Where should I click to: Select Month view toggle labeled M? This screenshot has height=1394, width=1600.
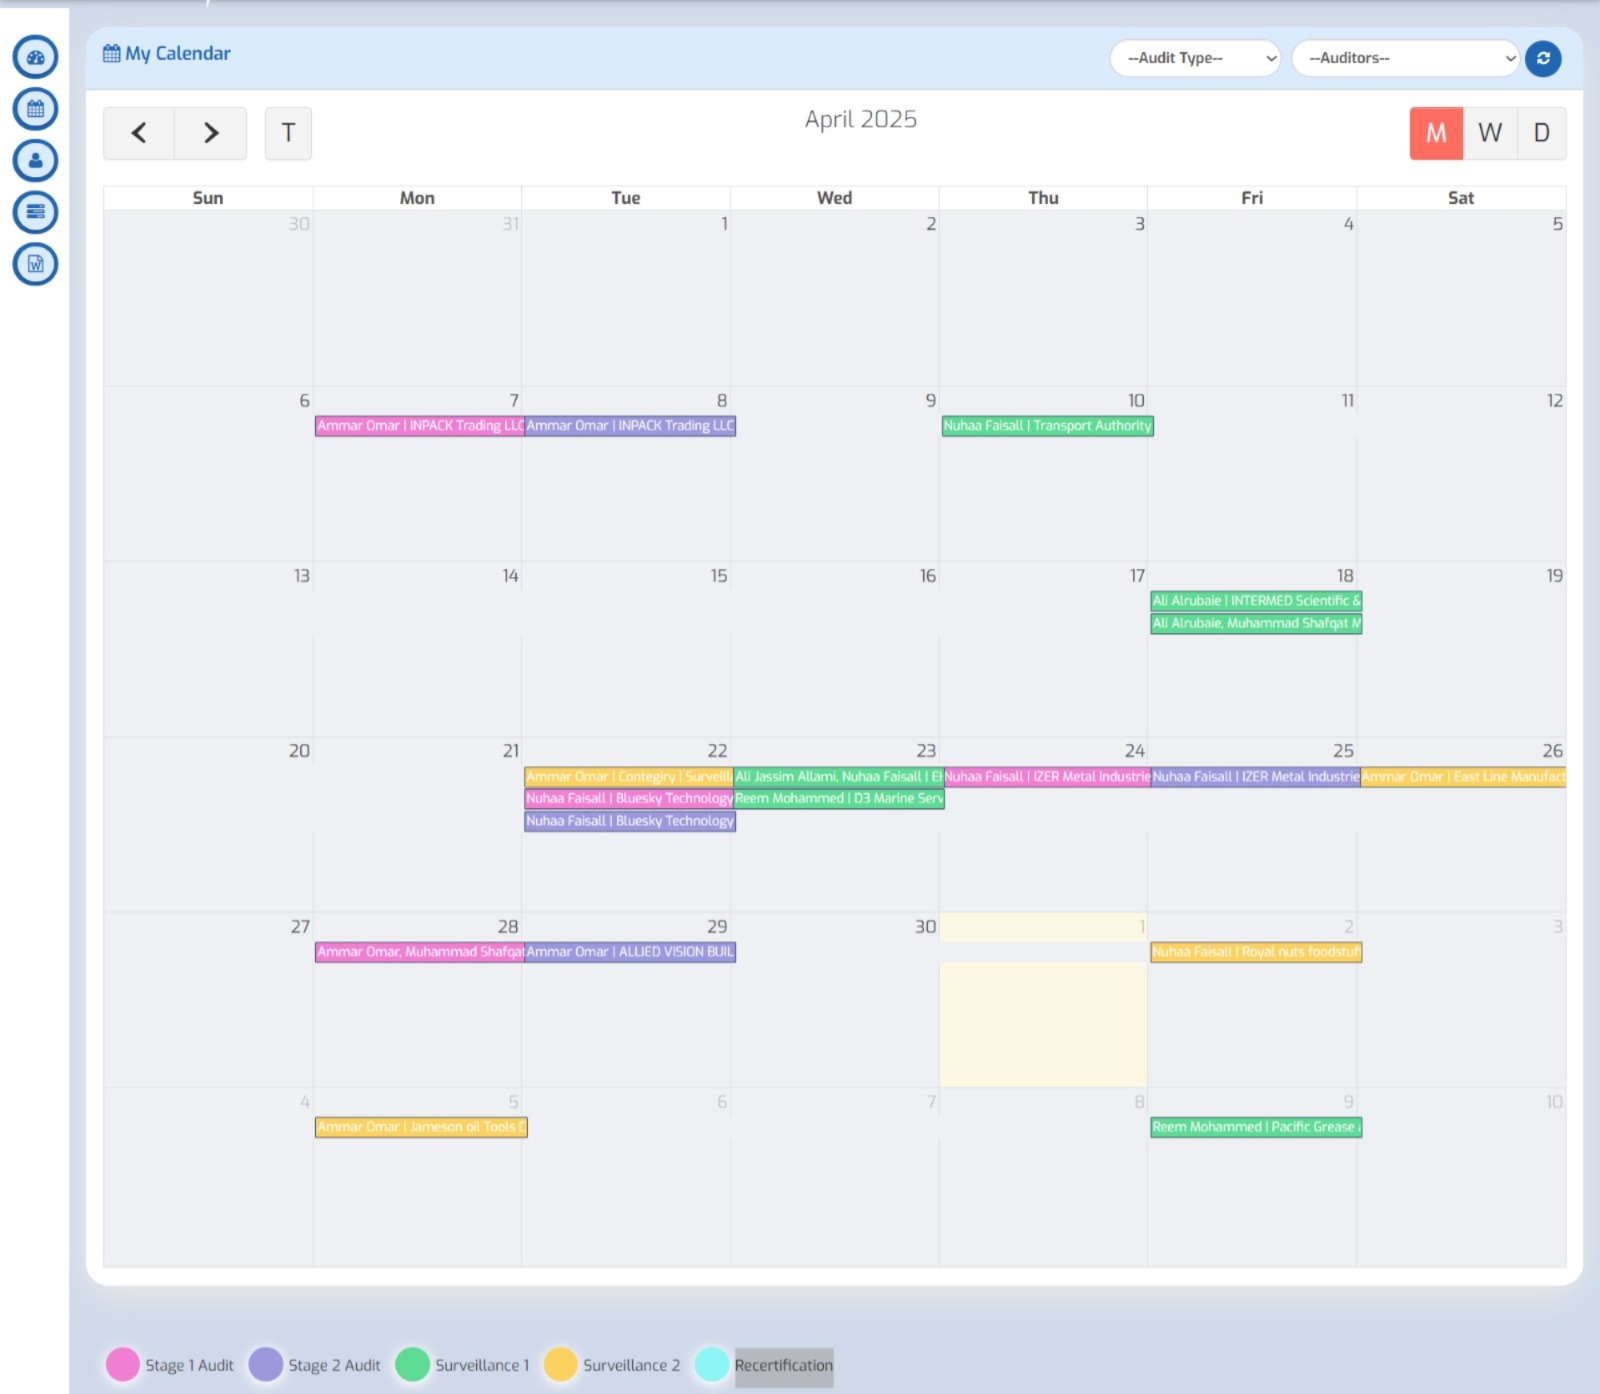tap(1436, 132)
